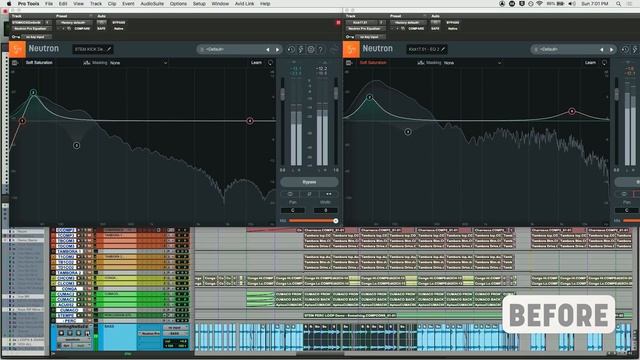Adjust the Mix slider in left Neutron
This screenshot has height=360, width=640.
(313, 221)
